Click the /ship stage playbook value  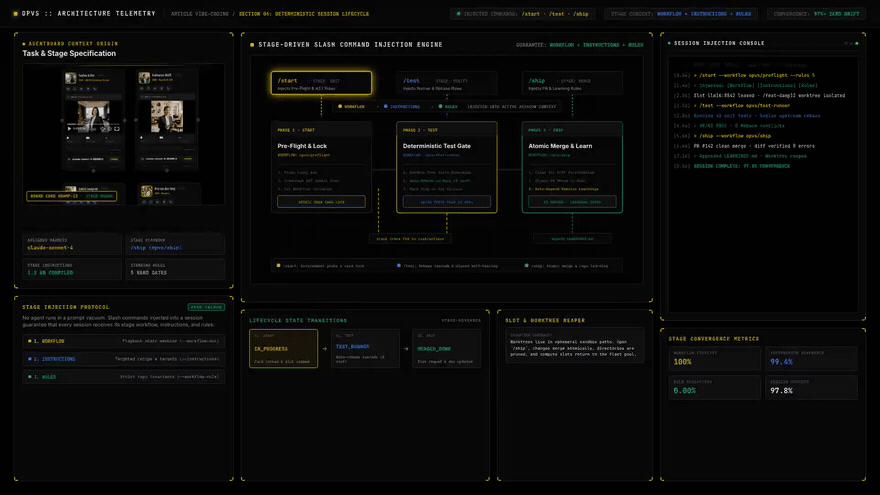pyautogui.click(x=156, y=248)
